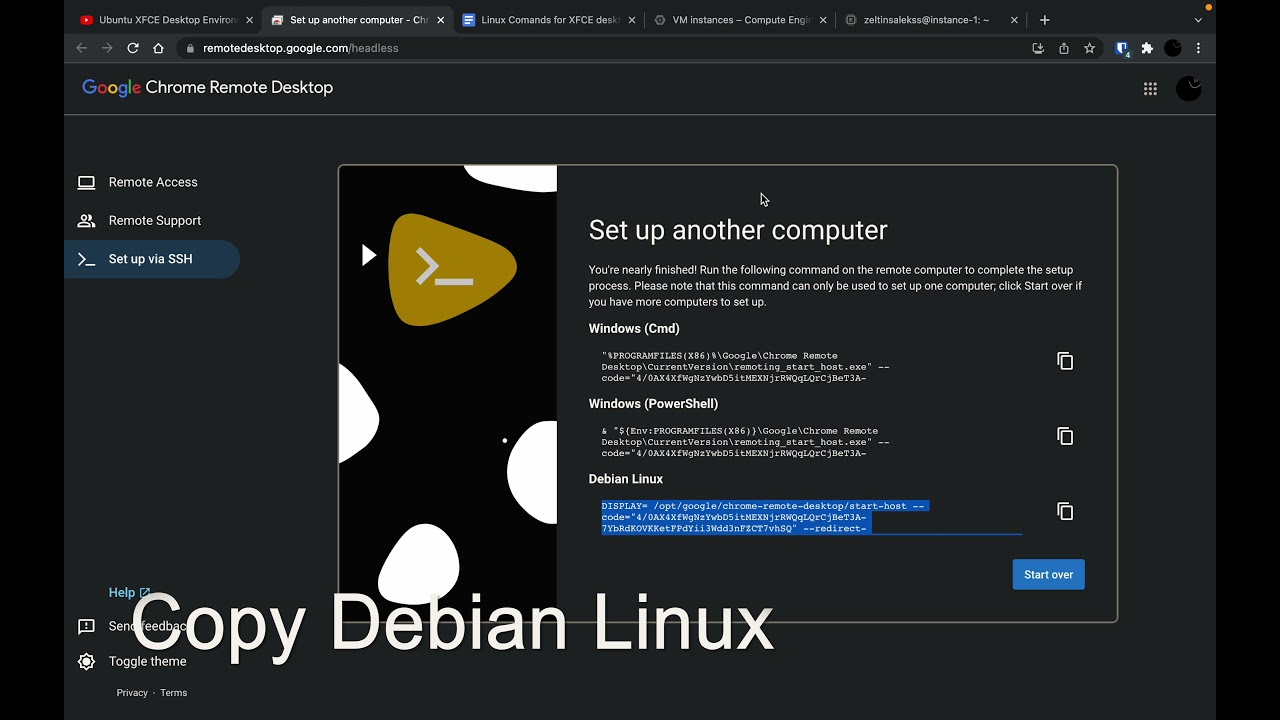Switch to VM instances Compute Engine tab
1280x720 pixels.
click(741, 20)
